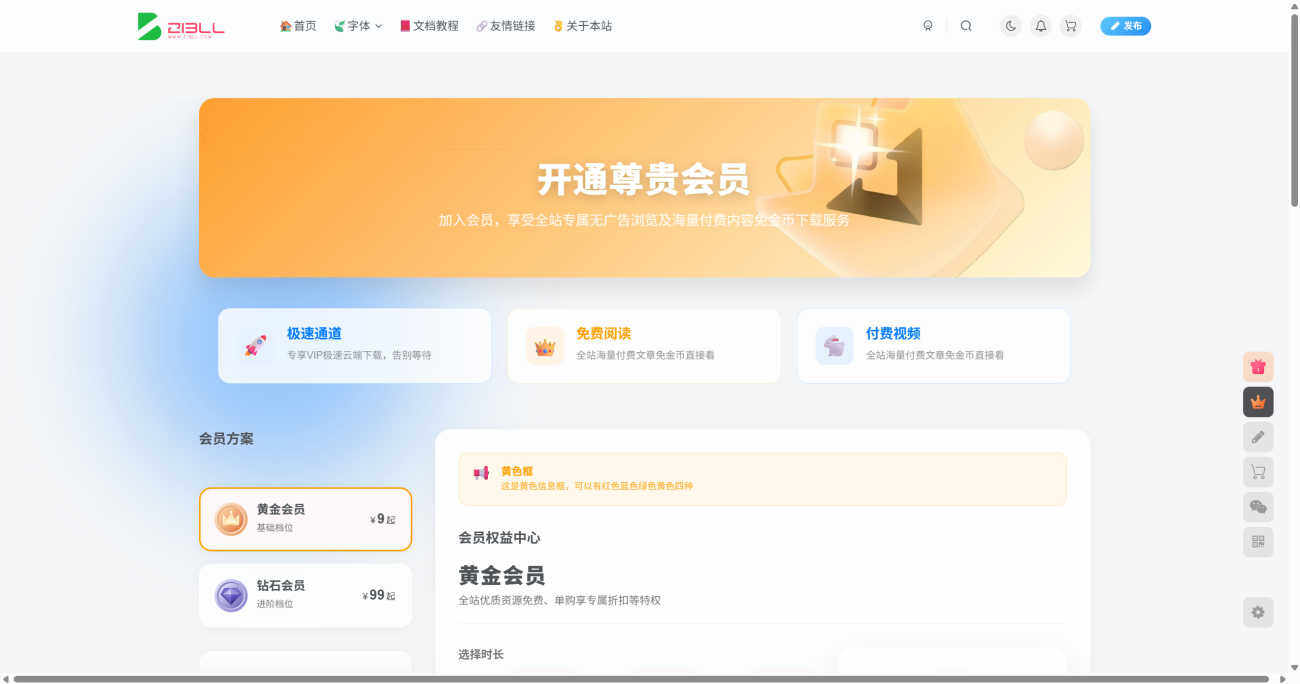Expand the 字体 dropdown menu
Screen dimensions: 1300x684
(x=358, y=26)
